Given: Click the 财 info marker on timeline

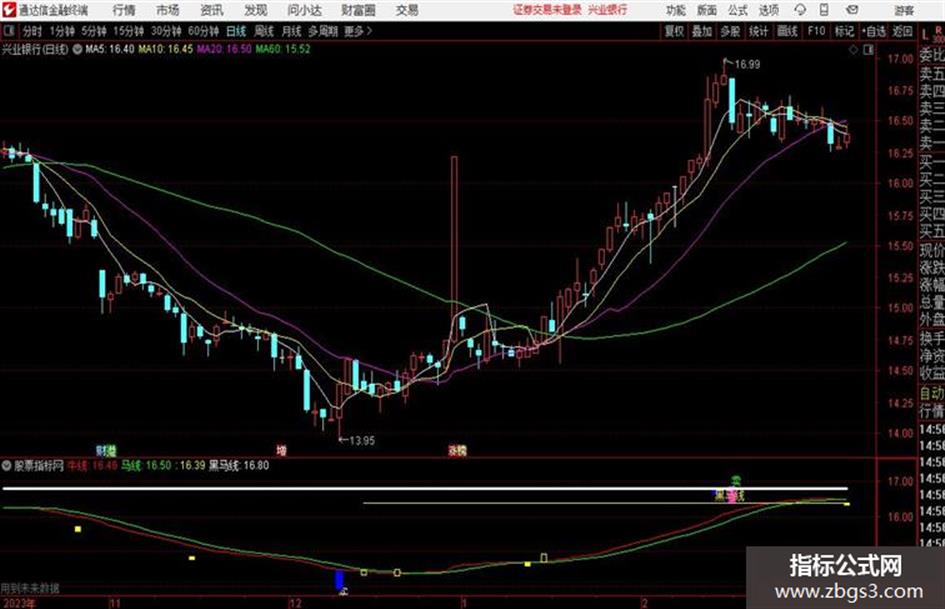Looking at the screenshot, I should (102, 450).
